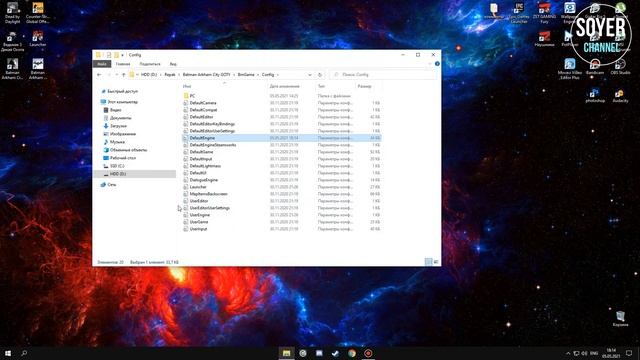Image resolution: width=640 pixels, height=360 pixels.
Task: Open the Поделиться ribbon tab
Action: [150, 64]
